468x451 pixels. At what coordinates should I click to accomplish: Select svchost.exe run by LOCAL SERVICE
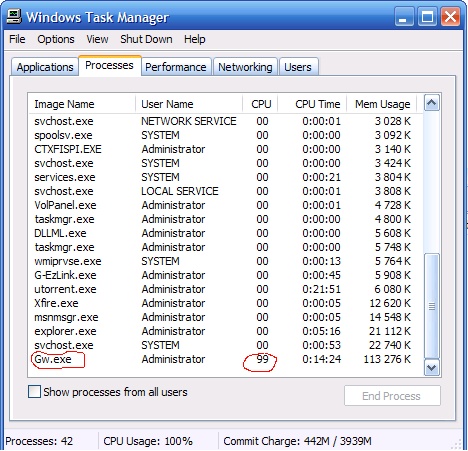click(x=222, y=191)
